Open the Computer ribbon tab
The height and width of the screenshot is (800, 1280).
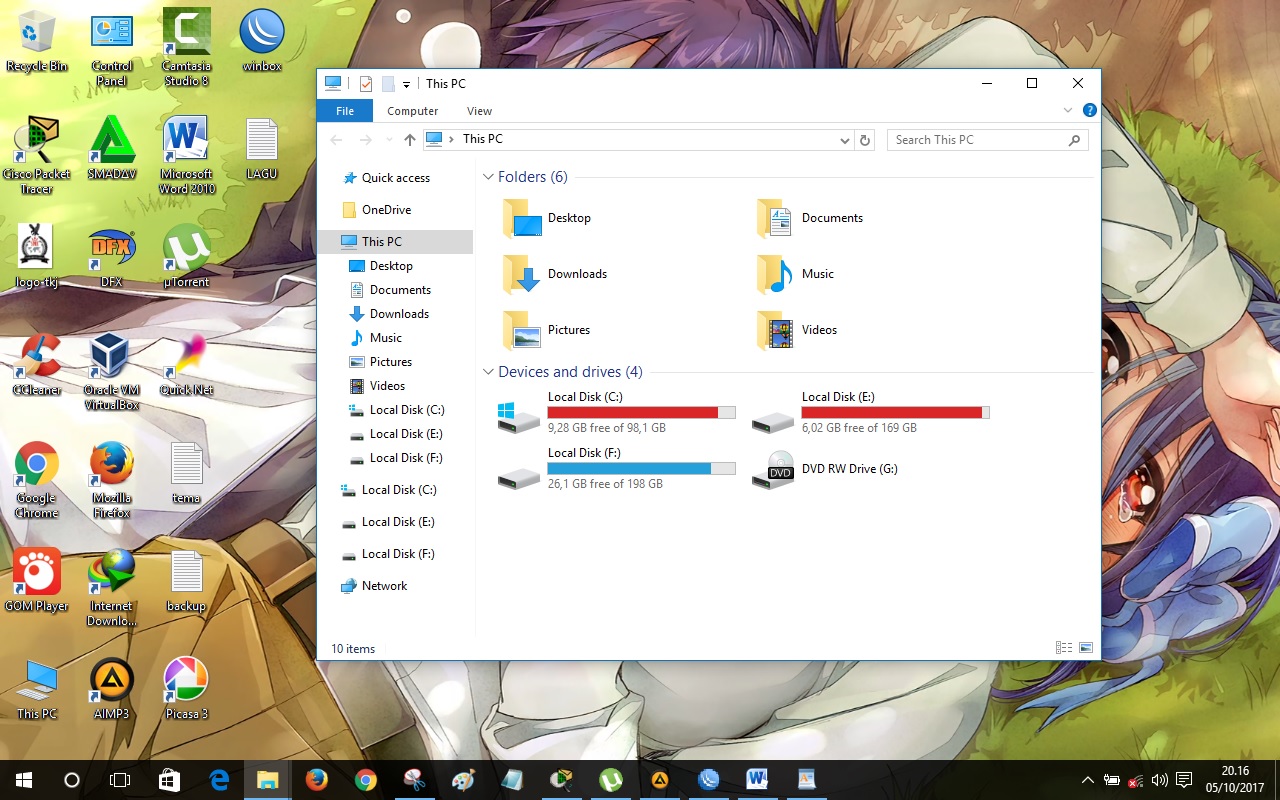click(412, 110)
